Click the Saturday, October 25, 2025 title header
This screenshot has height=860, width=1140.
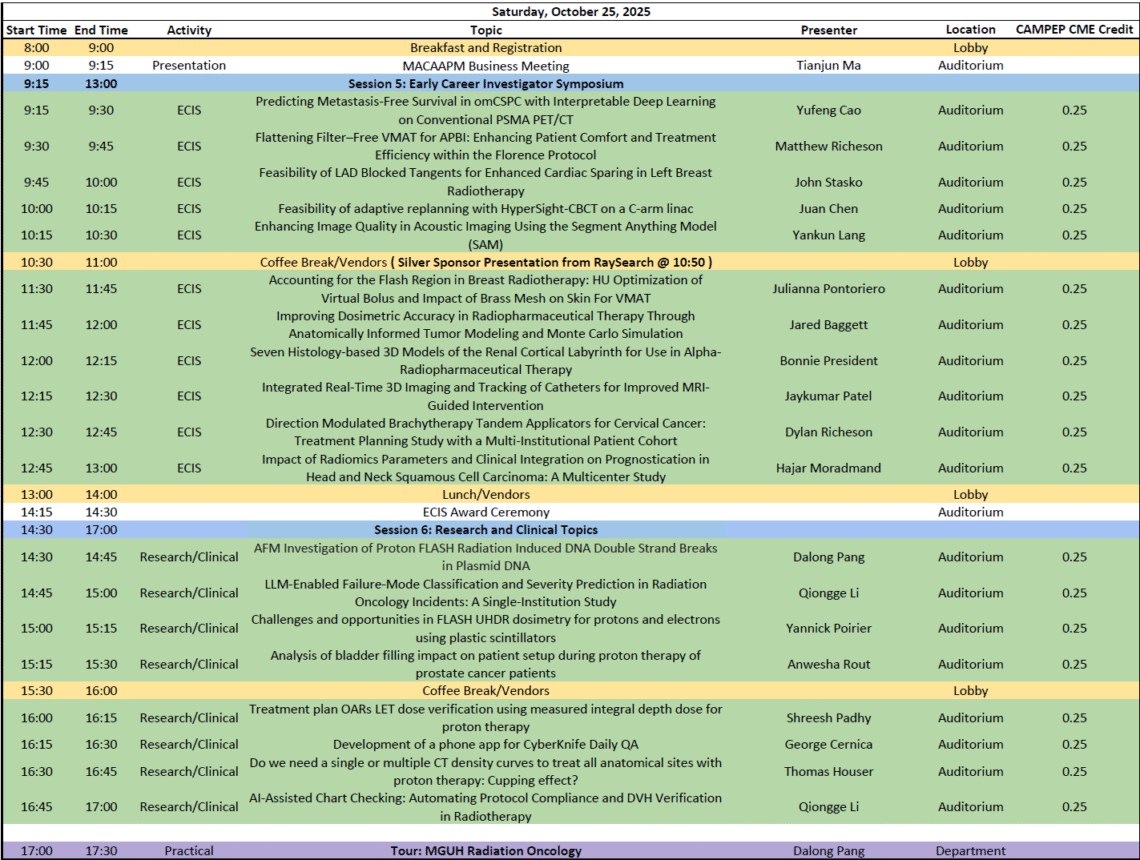click(570, 12)
